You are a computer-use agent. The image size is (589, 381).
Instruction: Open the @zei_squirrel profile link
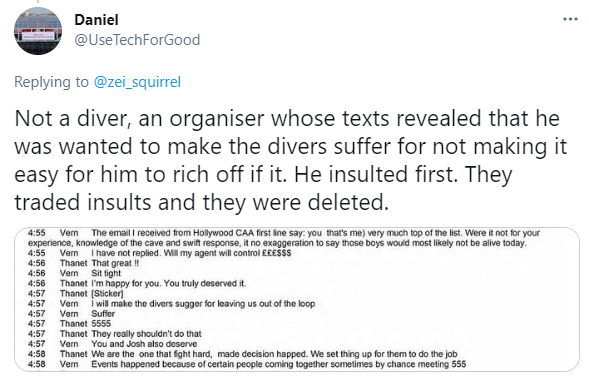[137, 82]
